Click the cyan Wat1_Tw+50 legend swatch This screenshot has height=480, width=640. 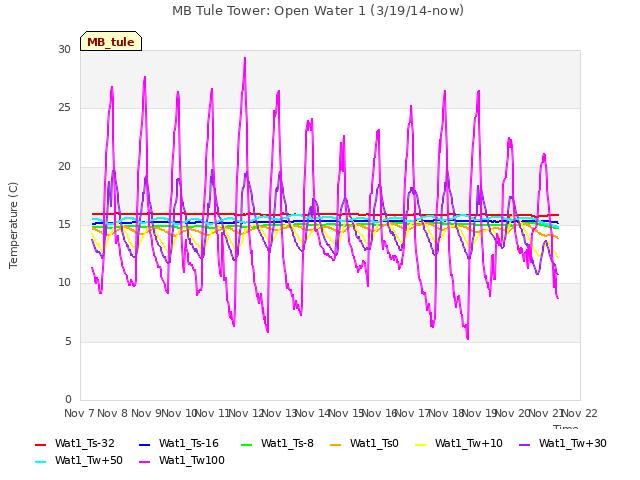40,462
